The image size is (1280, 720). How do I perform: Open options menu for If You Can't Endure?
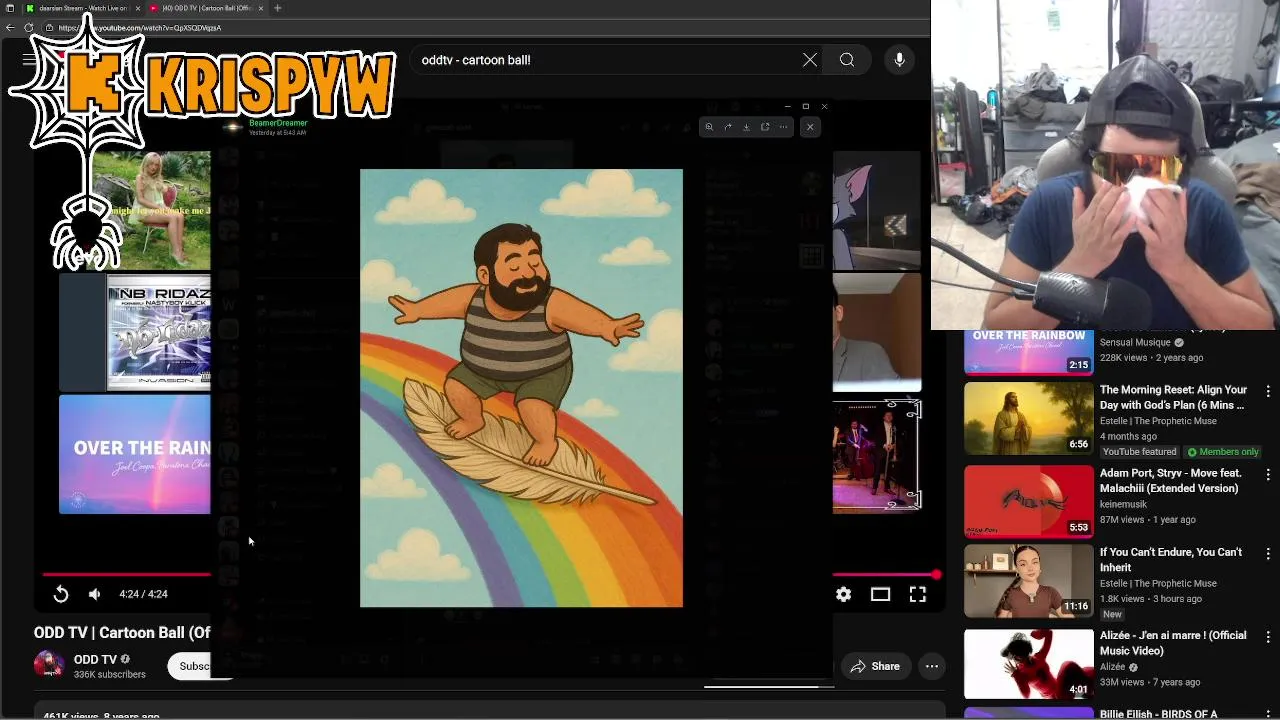(1268, 553)
